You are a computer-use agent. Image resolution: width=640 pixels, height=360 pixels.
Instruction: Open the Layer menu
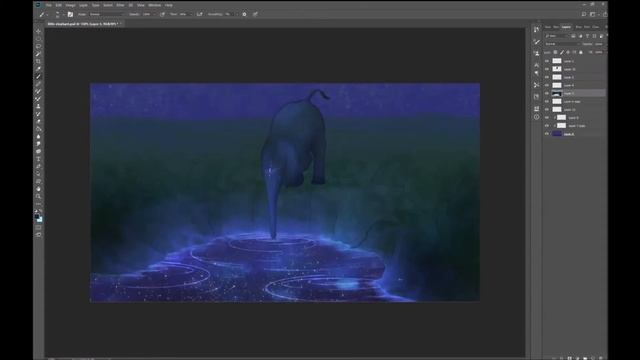click(83, 5)
